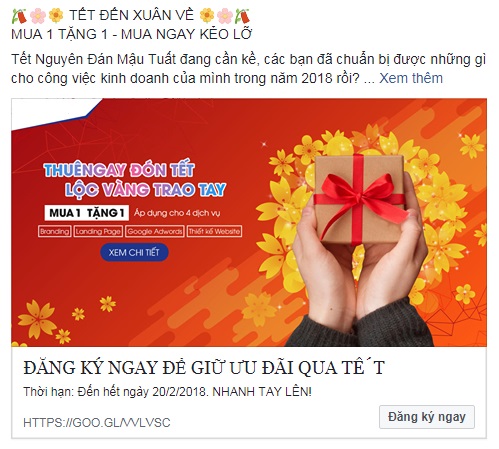Screen dimensions: 499x449
Task: Select the Branding service tag
Action: 54,231
